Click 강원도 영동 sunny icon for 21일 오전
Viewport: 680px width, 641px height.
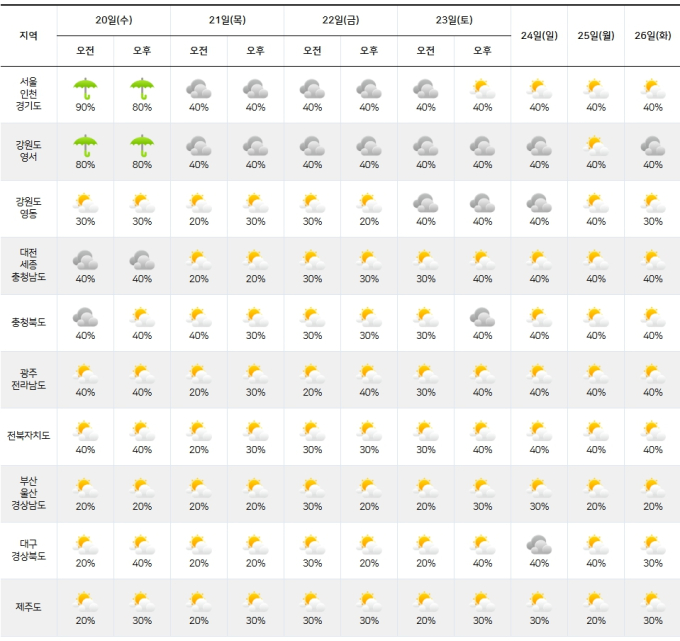(x=199, y=203)
